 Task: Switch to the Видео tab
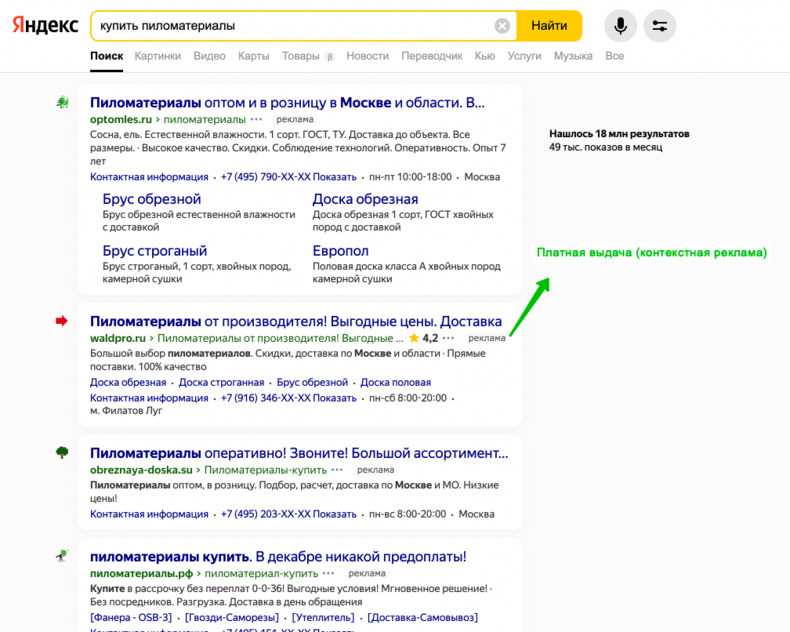coord(210,56)
